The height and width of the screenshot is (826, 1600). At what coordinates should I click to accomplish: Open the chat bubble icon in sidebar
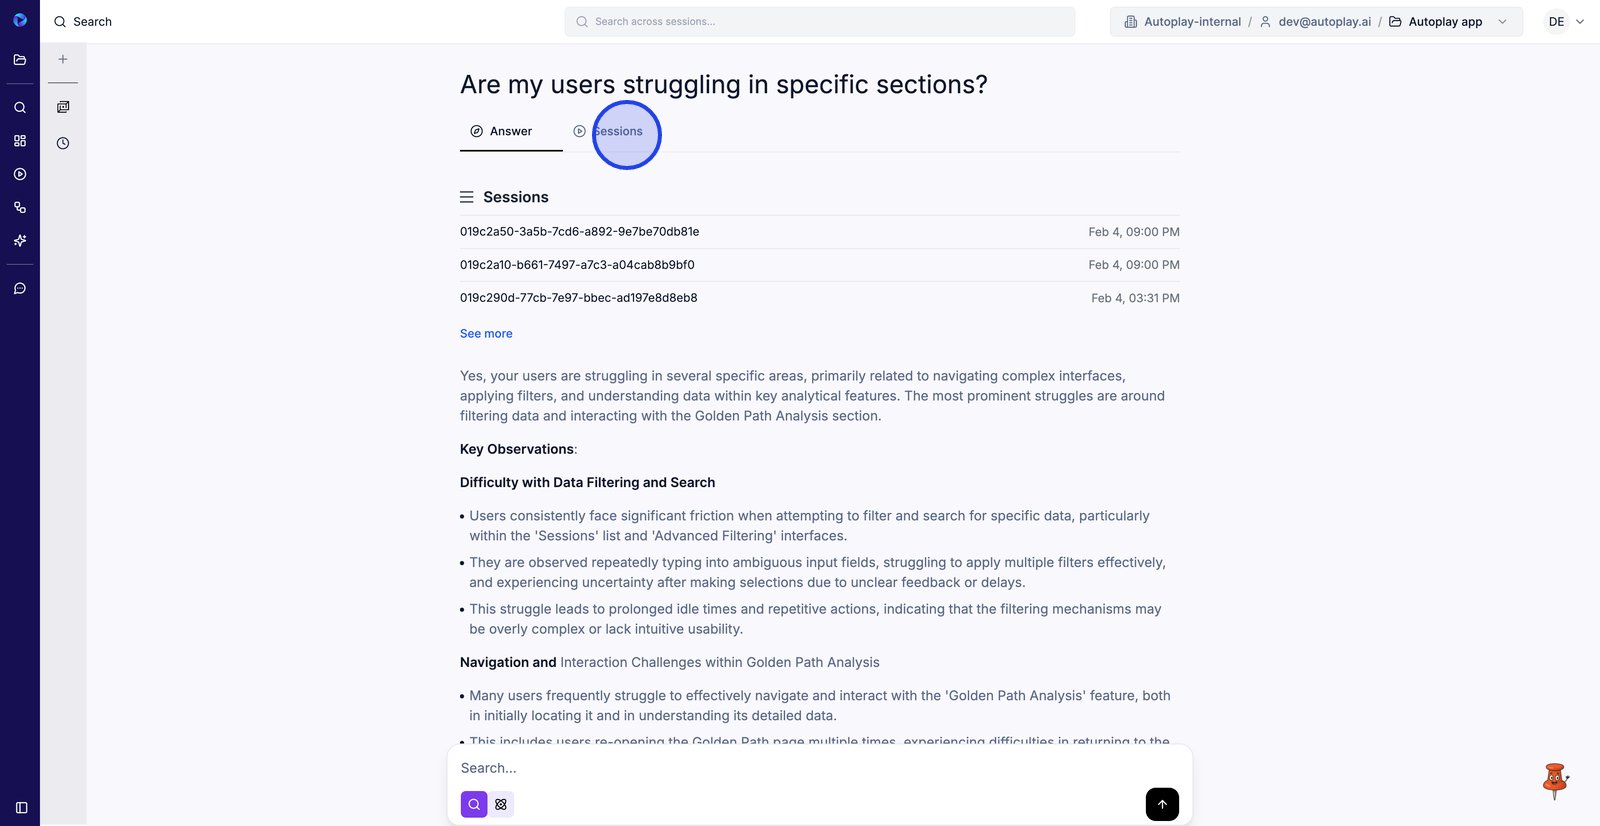20,289
